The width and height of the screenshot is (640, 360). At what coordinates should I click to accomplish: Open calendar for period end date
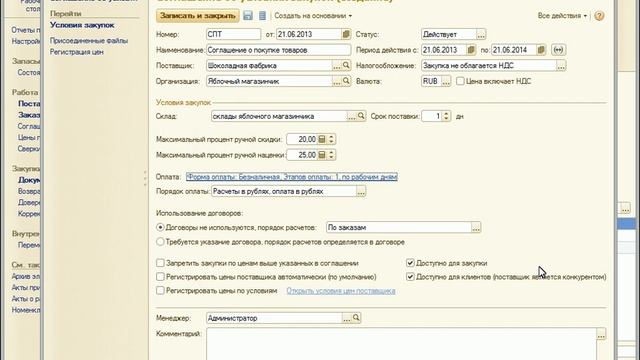coord(541,50)
